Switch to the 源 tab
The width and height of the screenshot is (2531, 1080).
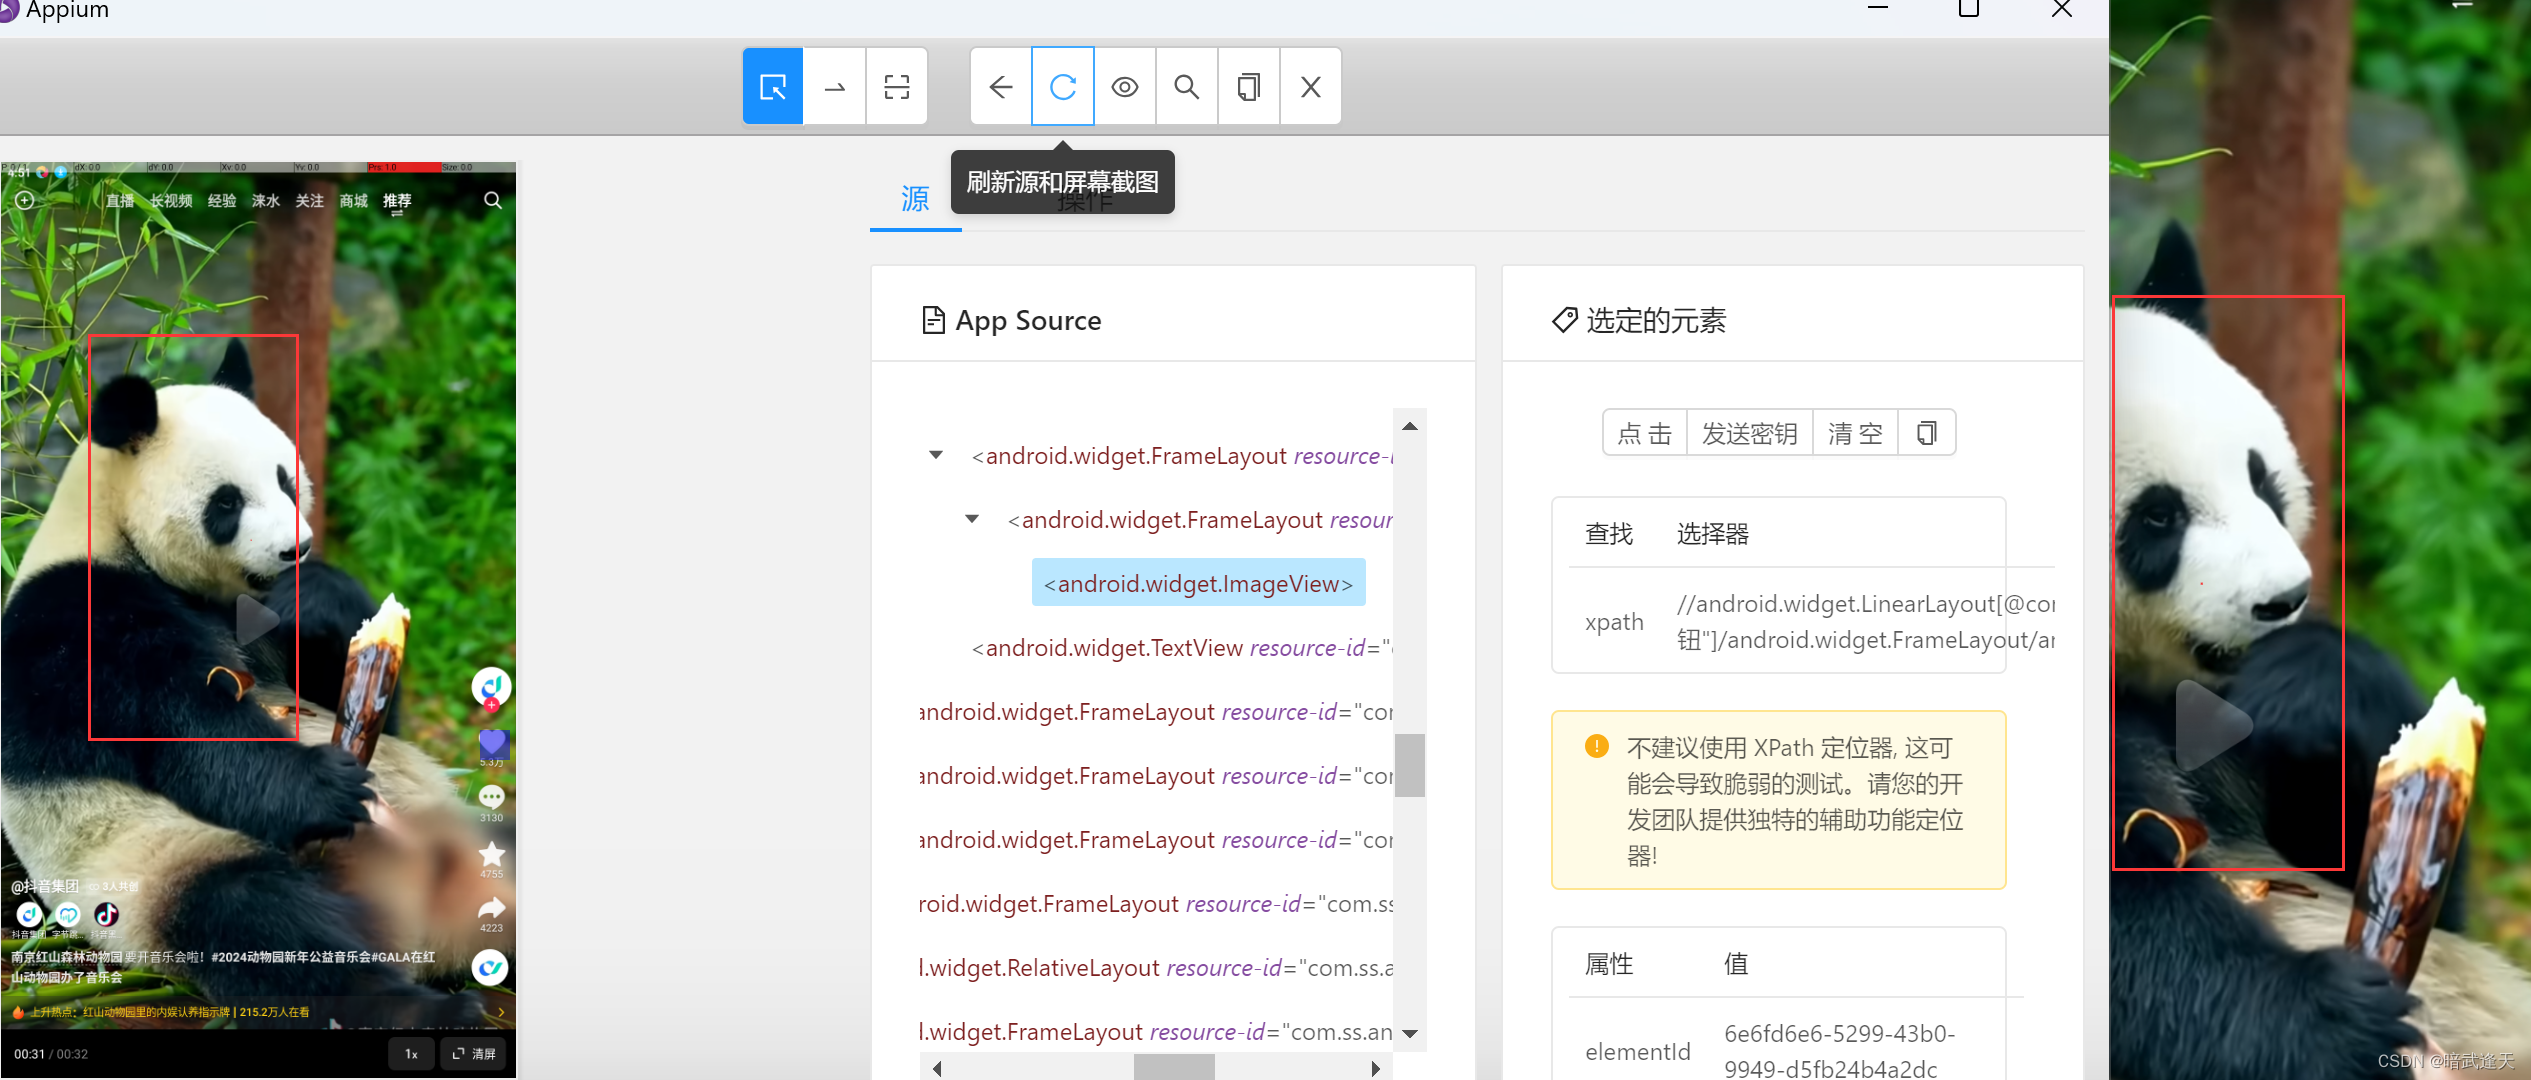pos(915,199)
